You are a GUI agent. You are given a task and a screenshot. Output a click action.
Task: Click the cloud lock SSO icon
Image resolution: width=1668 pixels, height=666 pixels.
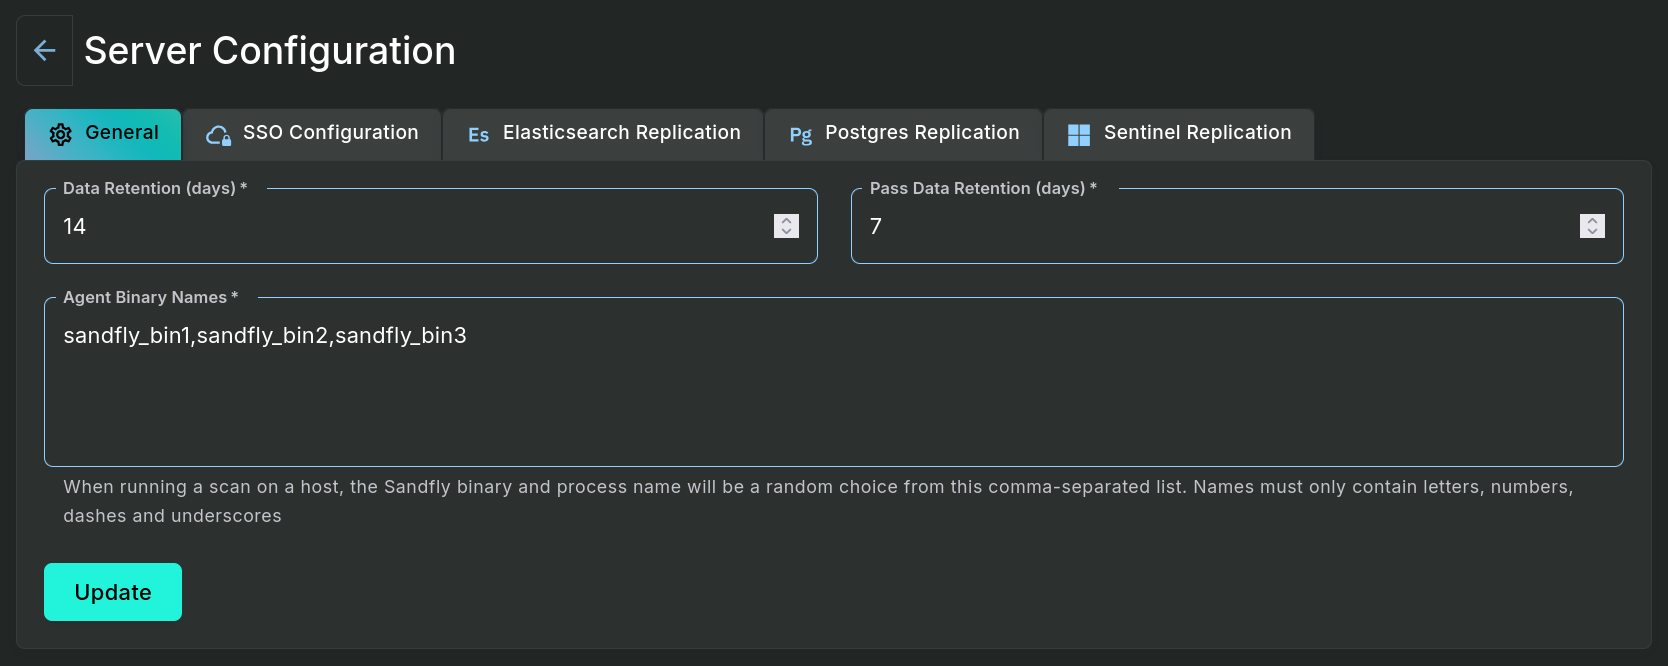point(218,134)
